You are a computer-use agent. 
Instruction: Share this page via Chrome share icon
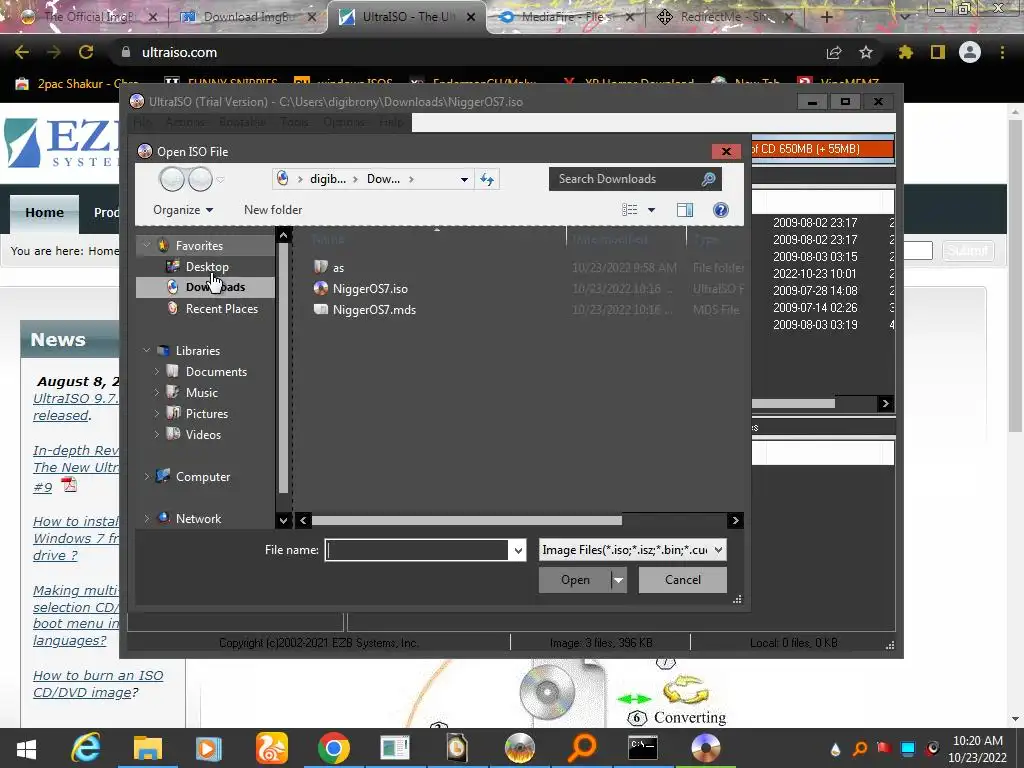834,52
